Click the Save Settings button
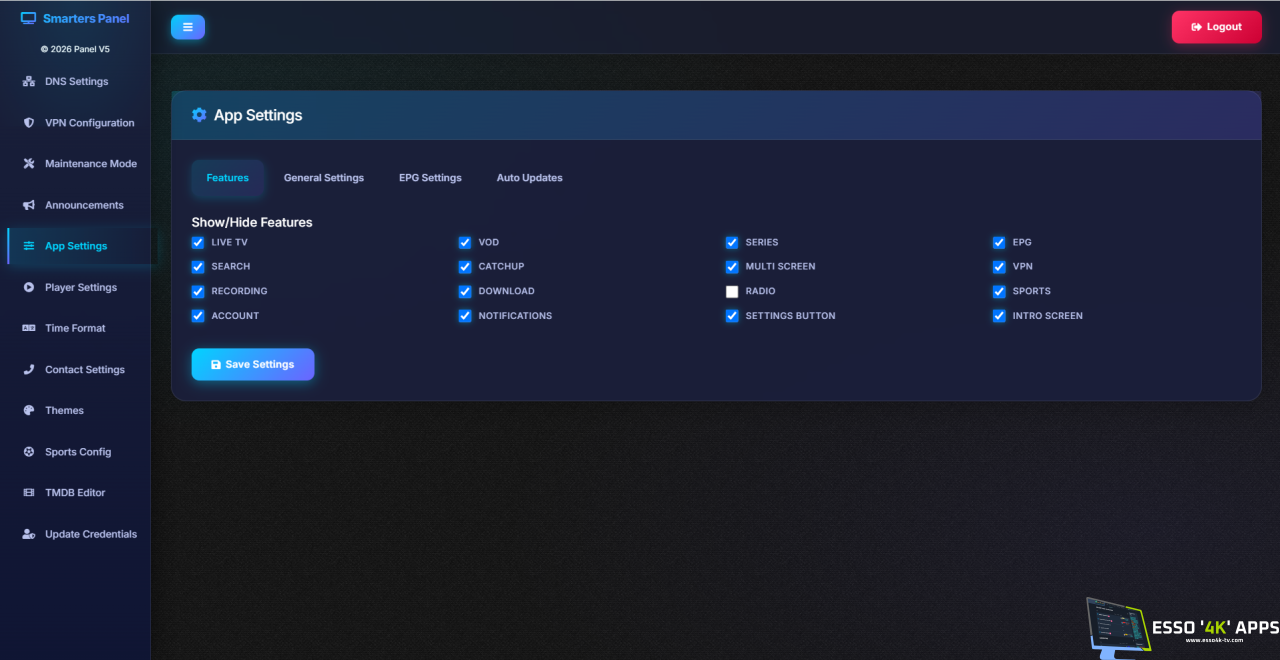This screenshot has width=1280, height=660. click(x=253, y=364)
